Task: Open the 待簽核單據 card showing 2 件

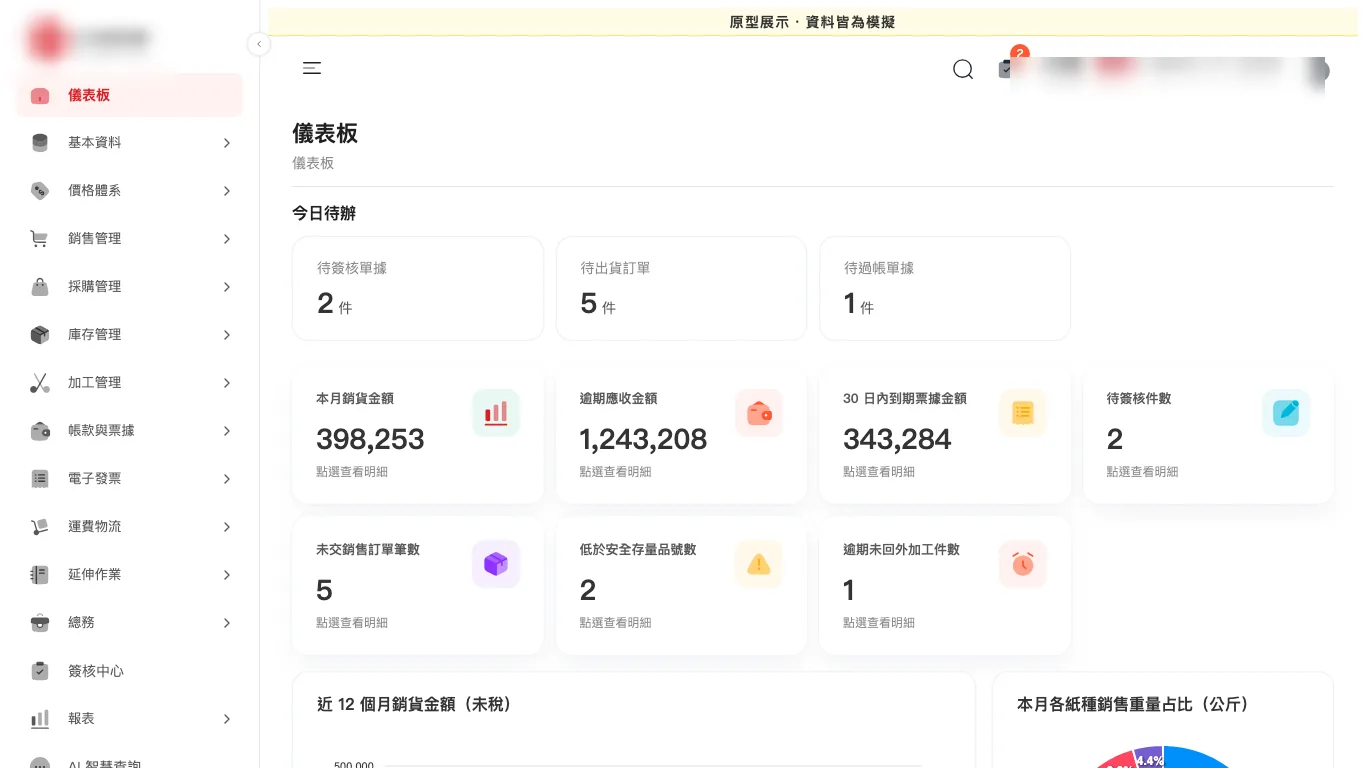Action: pos(418,288)
